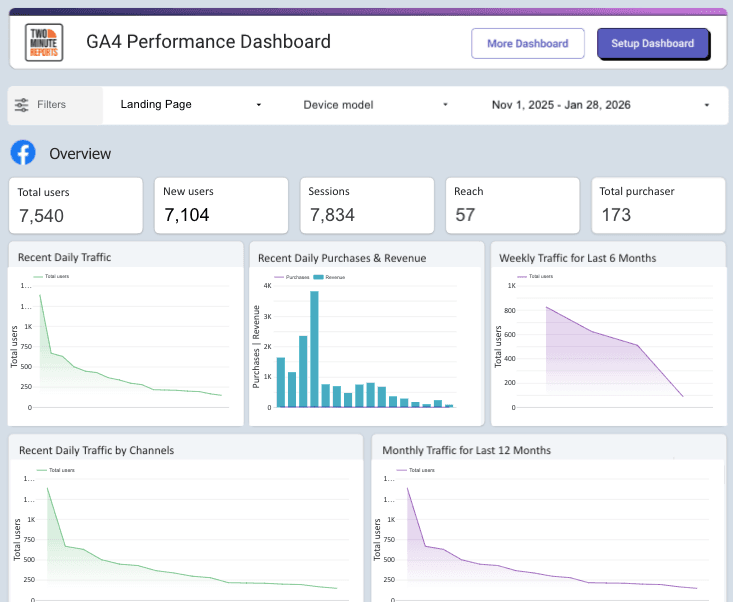Screen dimensions: 733x602
Task: Click the Recent Daily Traffic by Channels title
Action: click(x=96, y=450)
